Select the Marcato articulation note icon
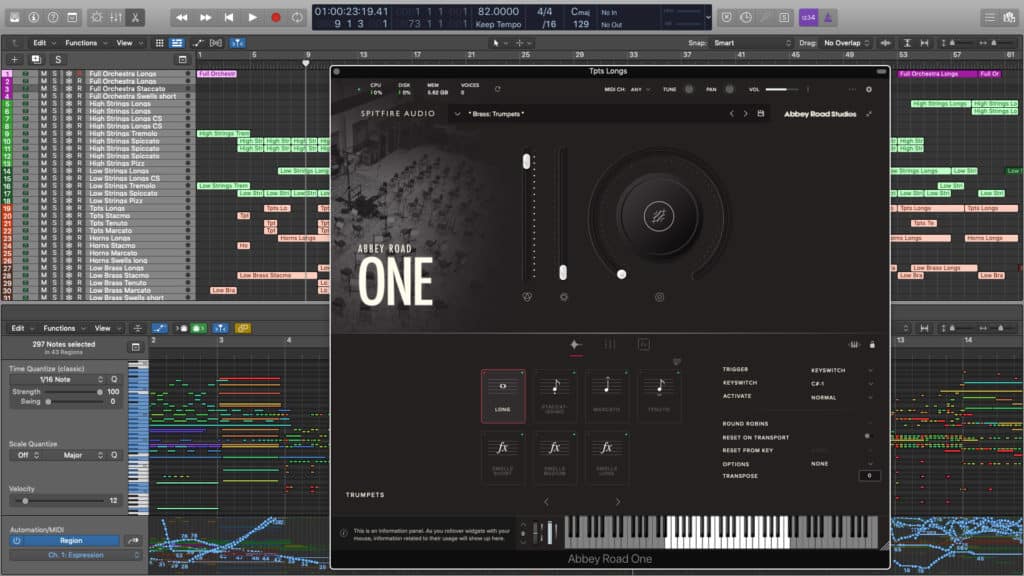This screenshot has height=576, width=1024. [608, 390]
